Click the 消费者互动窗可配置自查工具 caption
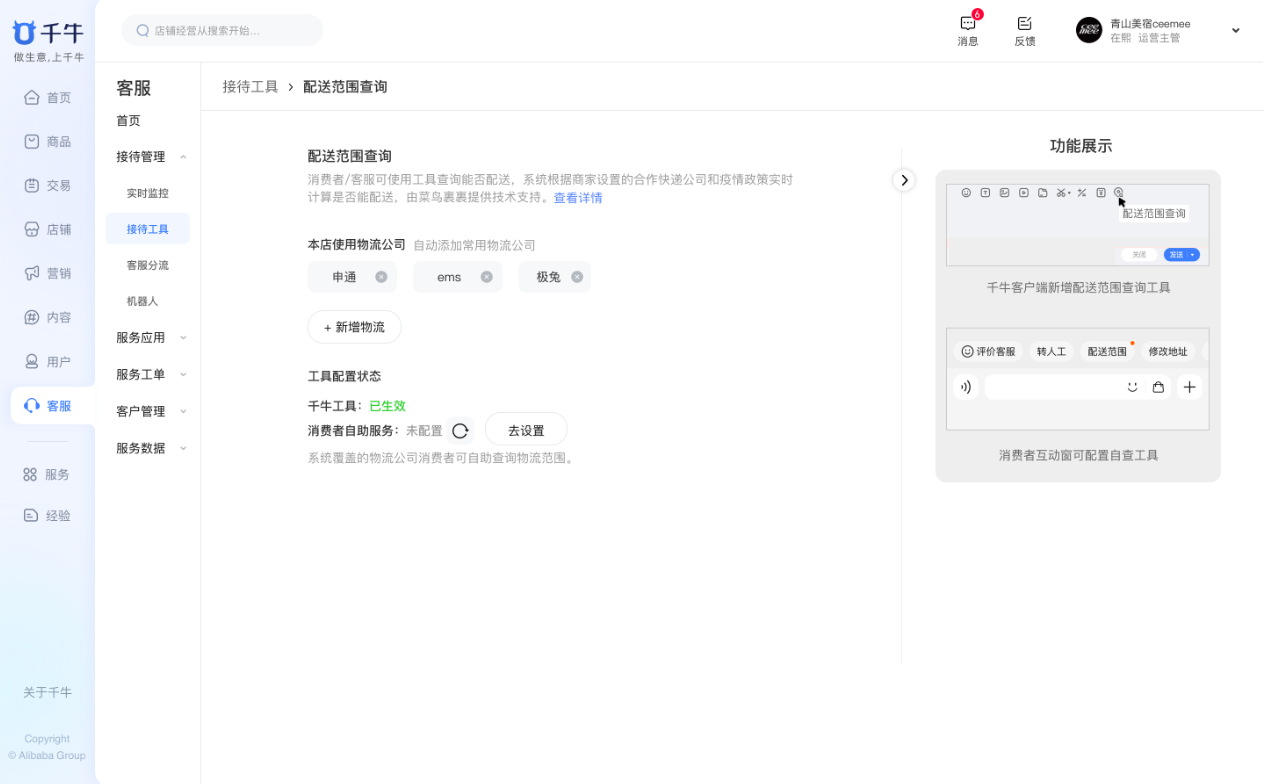This screenshot has width=1264, height=784. click(x=1078, y=455)
